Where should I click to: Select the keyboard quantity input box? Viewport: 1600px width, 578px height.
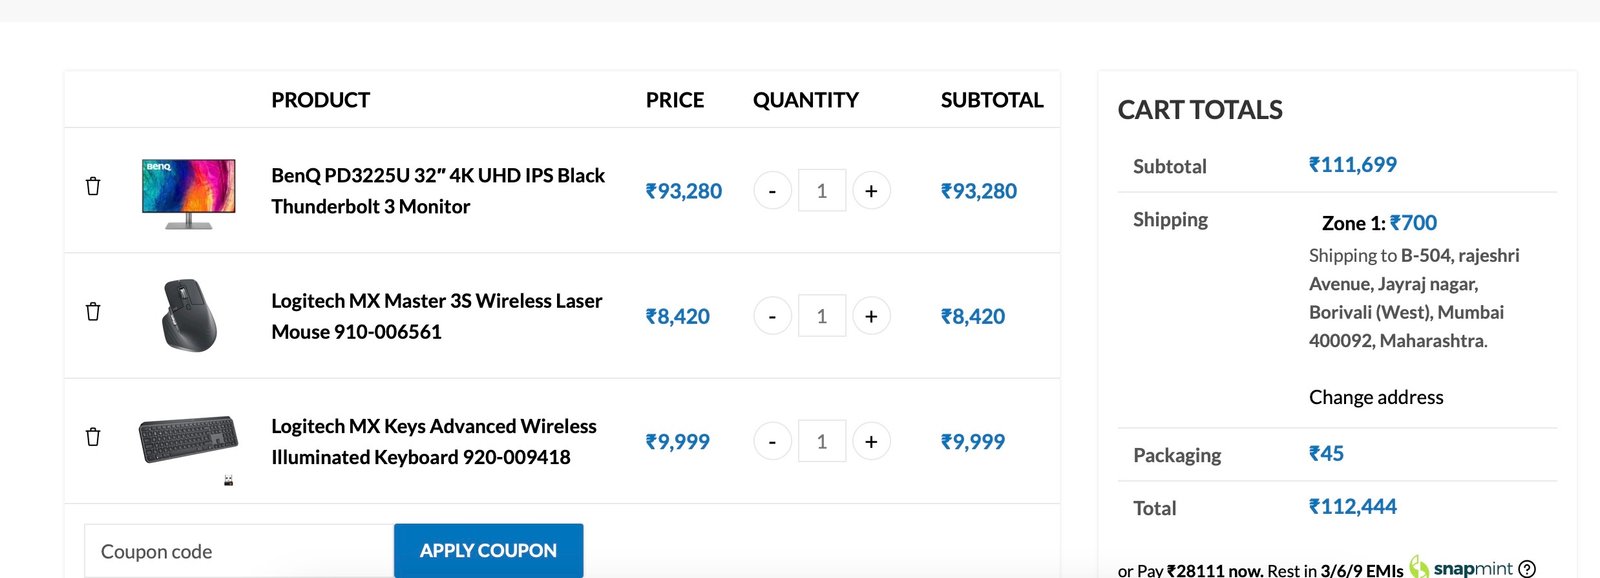coord(821,440)
